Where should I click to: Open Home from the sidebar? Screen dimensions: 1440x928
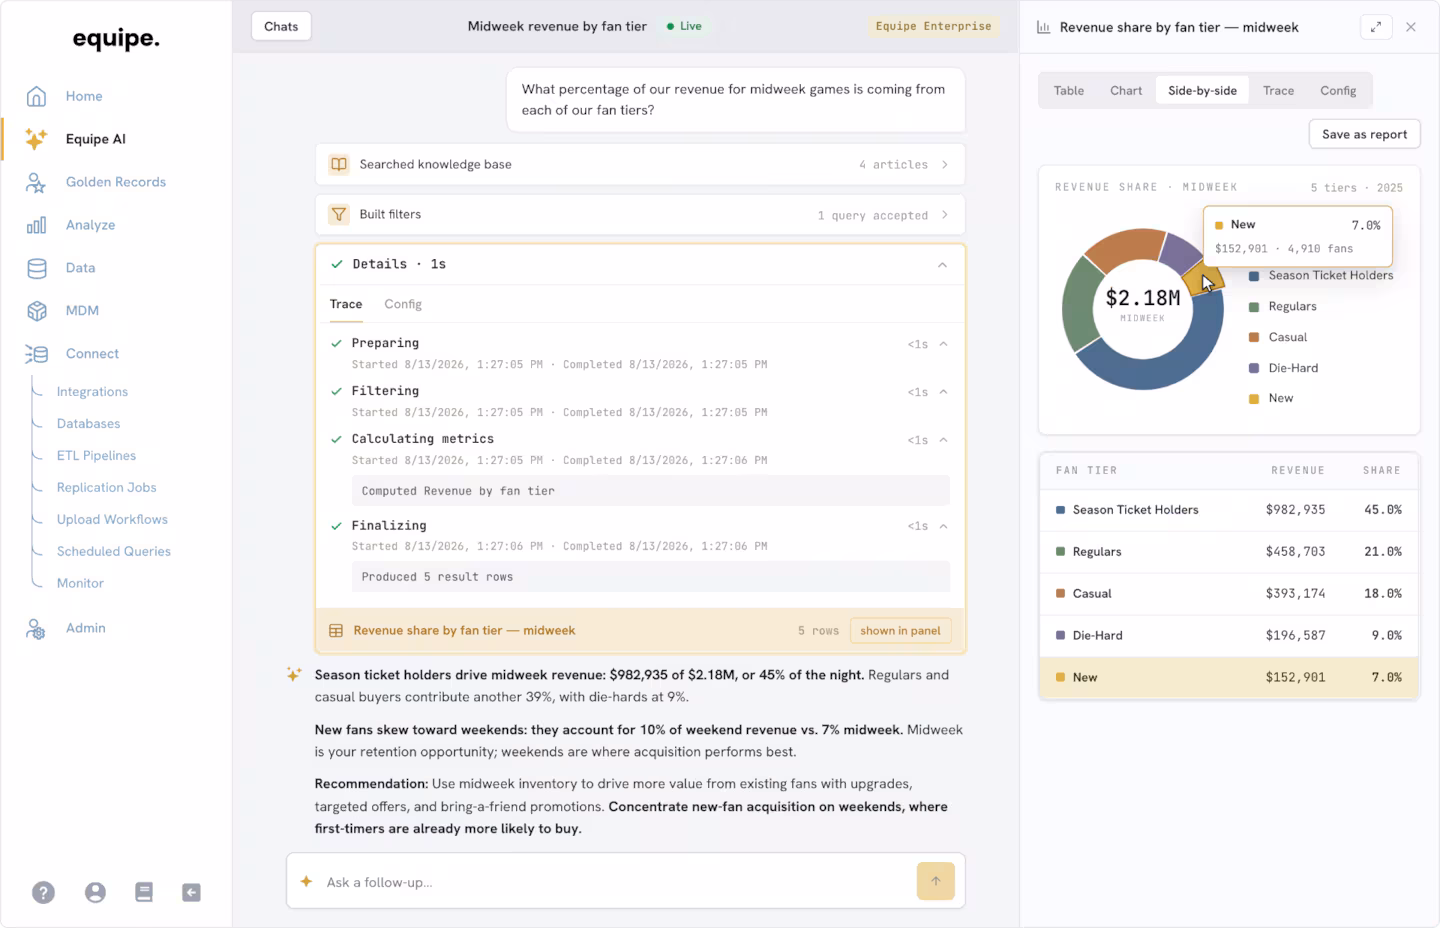pyautogui.click(x=84, y=96)
